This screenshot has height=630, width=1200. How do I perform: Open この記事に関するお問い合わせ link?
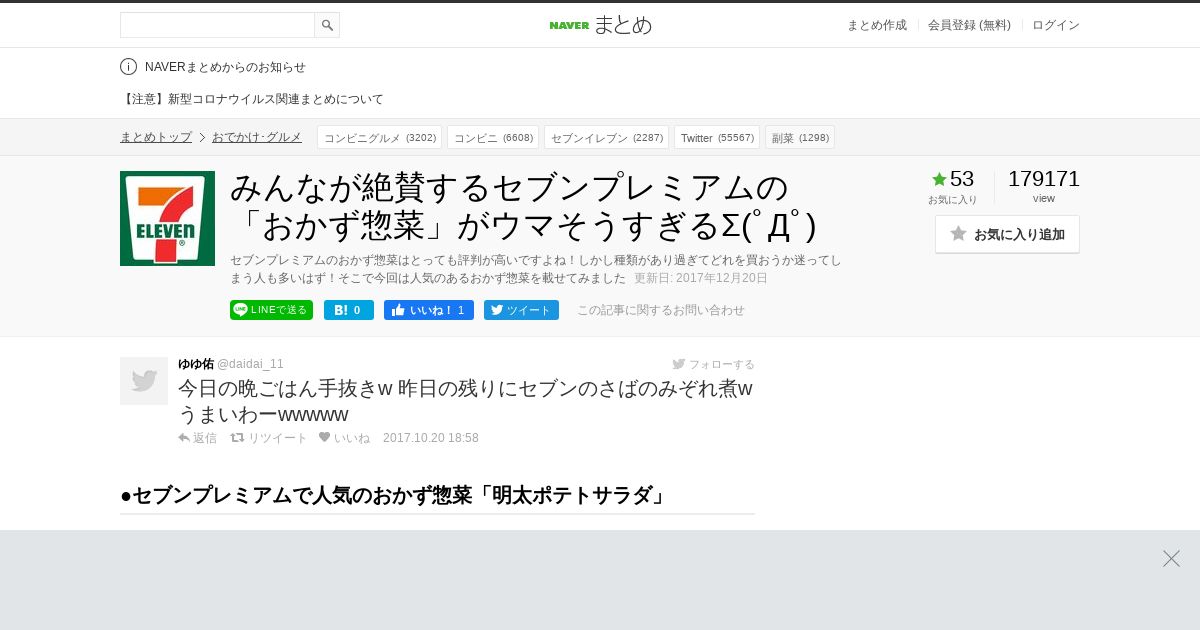(x=661, y=310)
